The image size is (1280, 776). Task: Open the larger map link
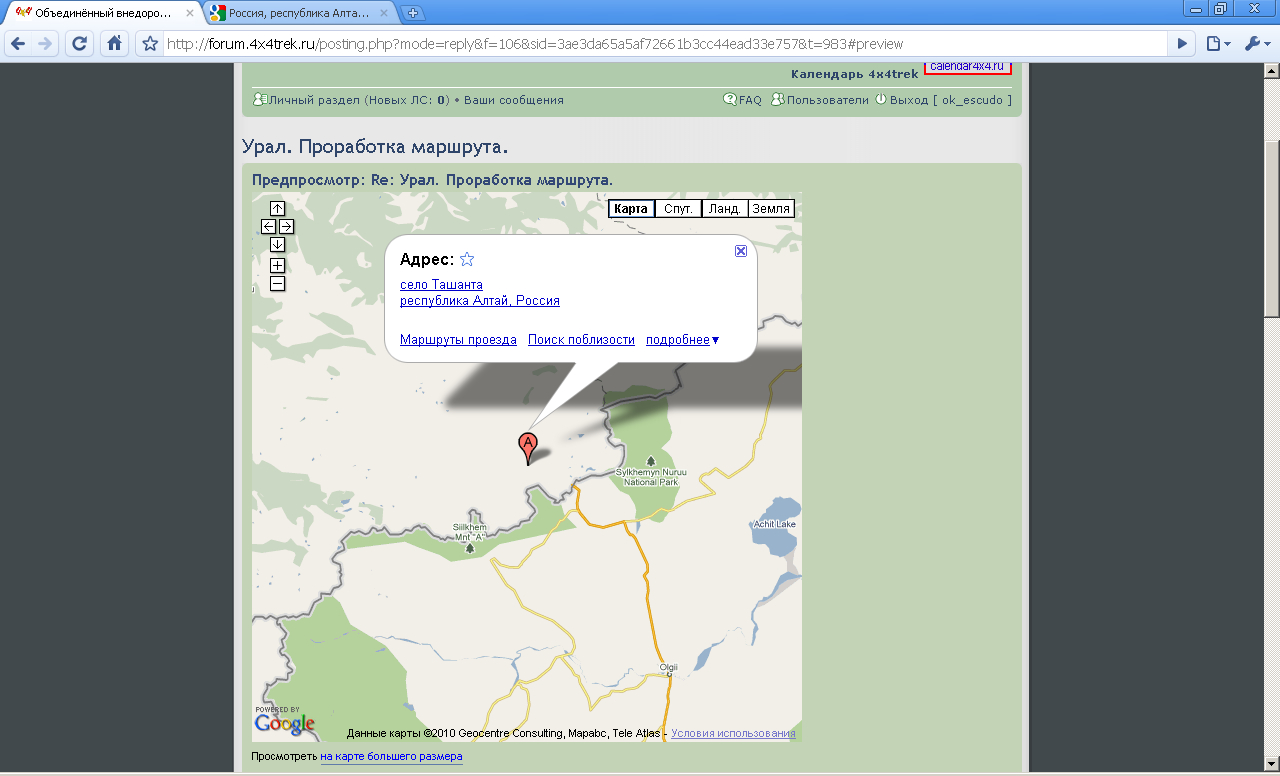(x=391, y=757)
